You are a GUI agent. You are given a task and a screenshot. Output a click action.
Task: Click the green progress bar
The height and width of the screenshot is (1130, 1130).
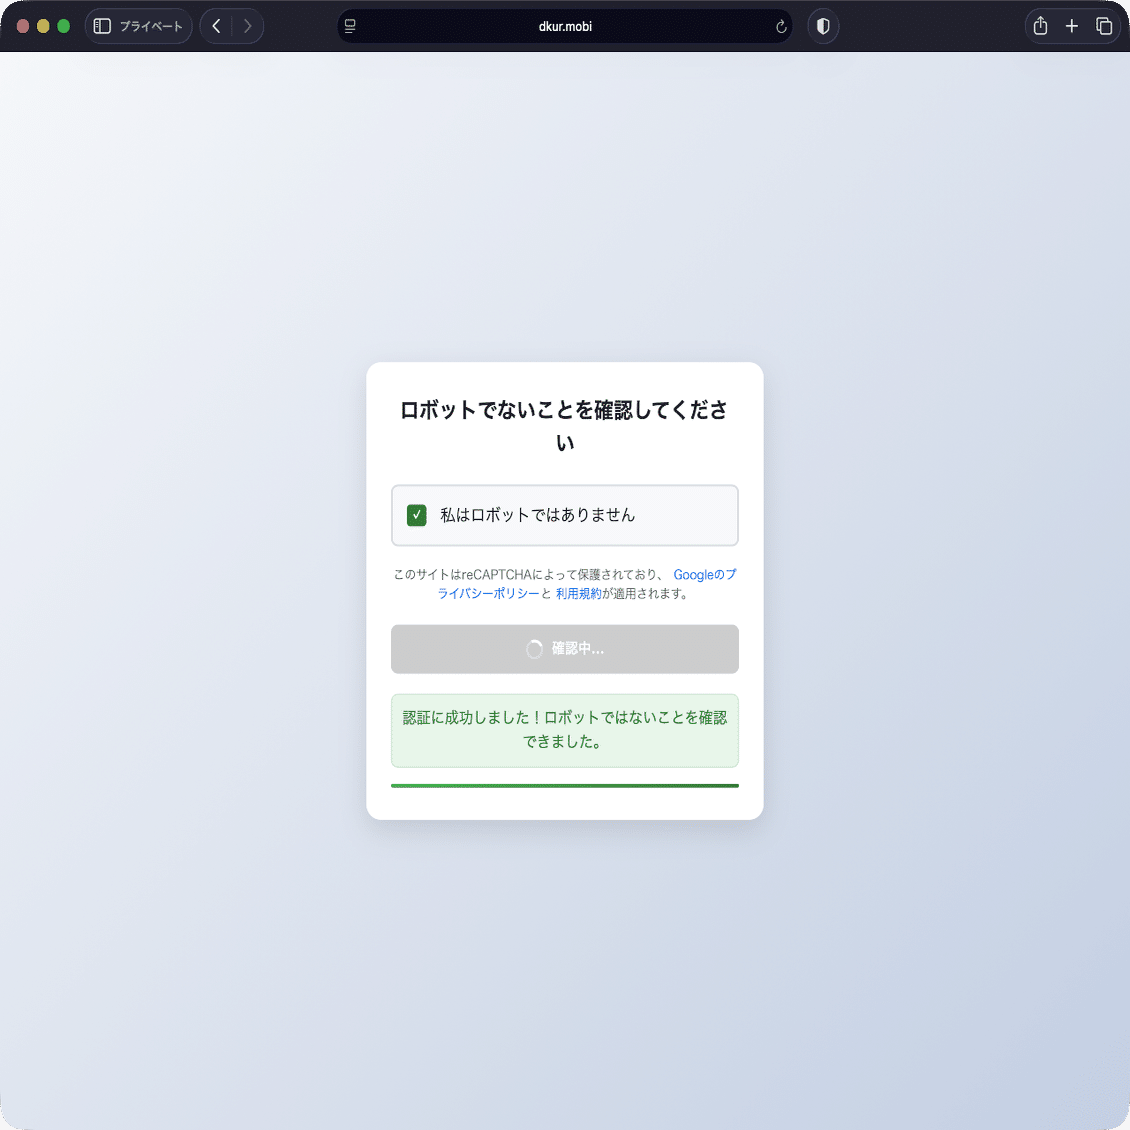(565, 786)
